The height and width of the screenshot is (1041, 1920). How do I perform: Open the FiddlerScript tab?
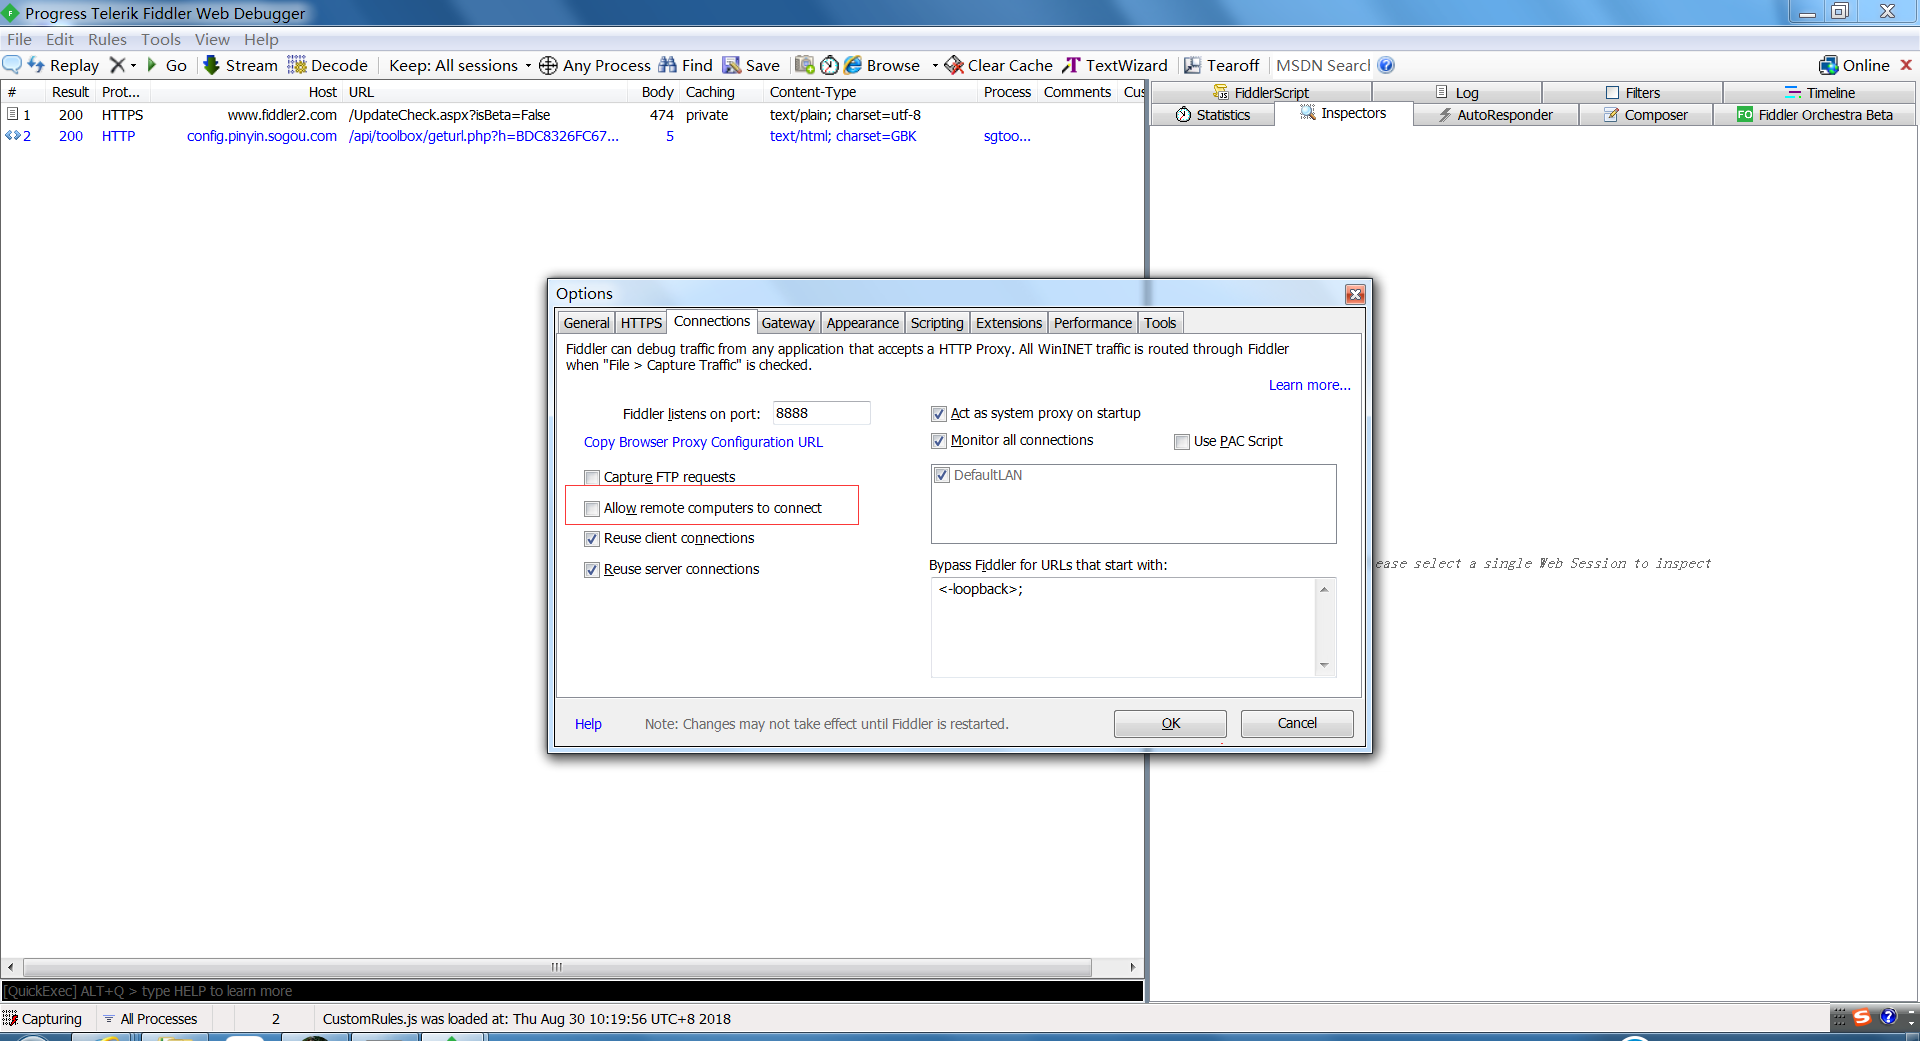1261,92
